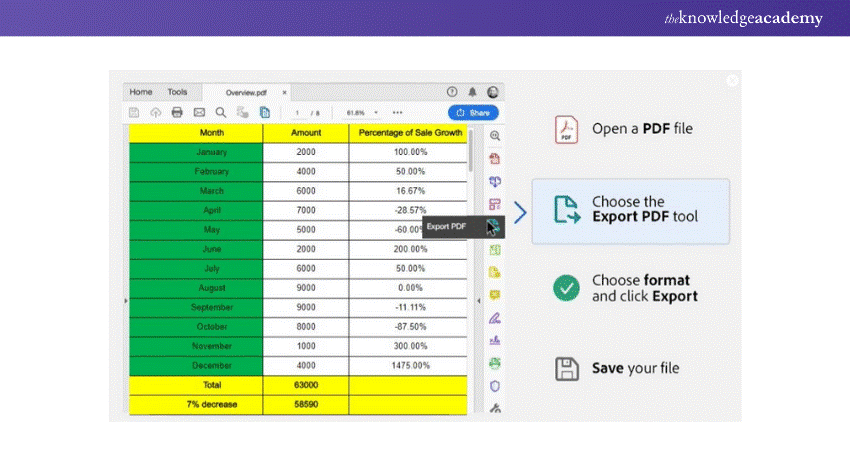Click the document vertical scrollbar
The image size is (850, 450).
(x=470, y=148)
